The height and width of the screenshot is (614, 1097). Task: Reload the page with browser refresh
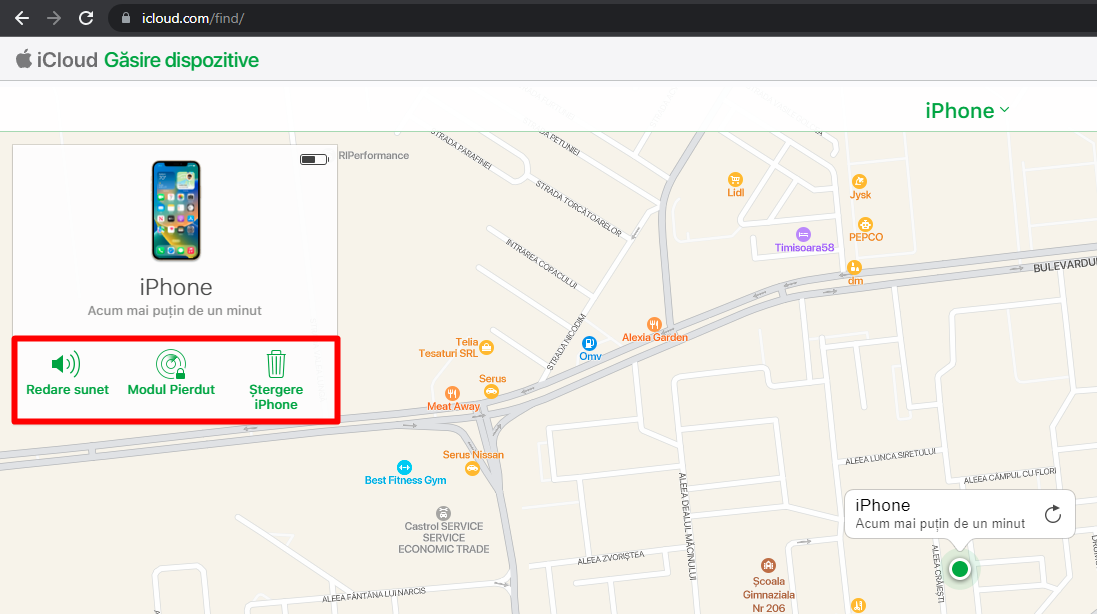tap(86, 17)
